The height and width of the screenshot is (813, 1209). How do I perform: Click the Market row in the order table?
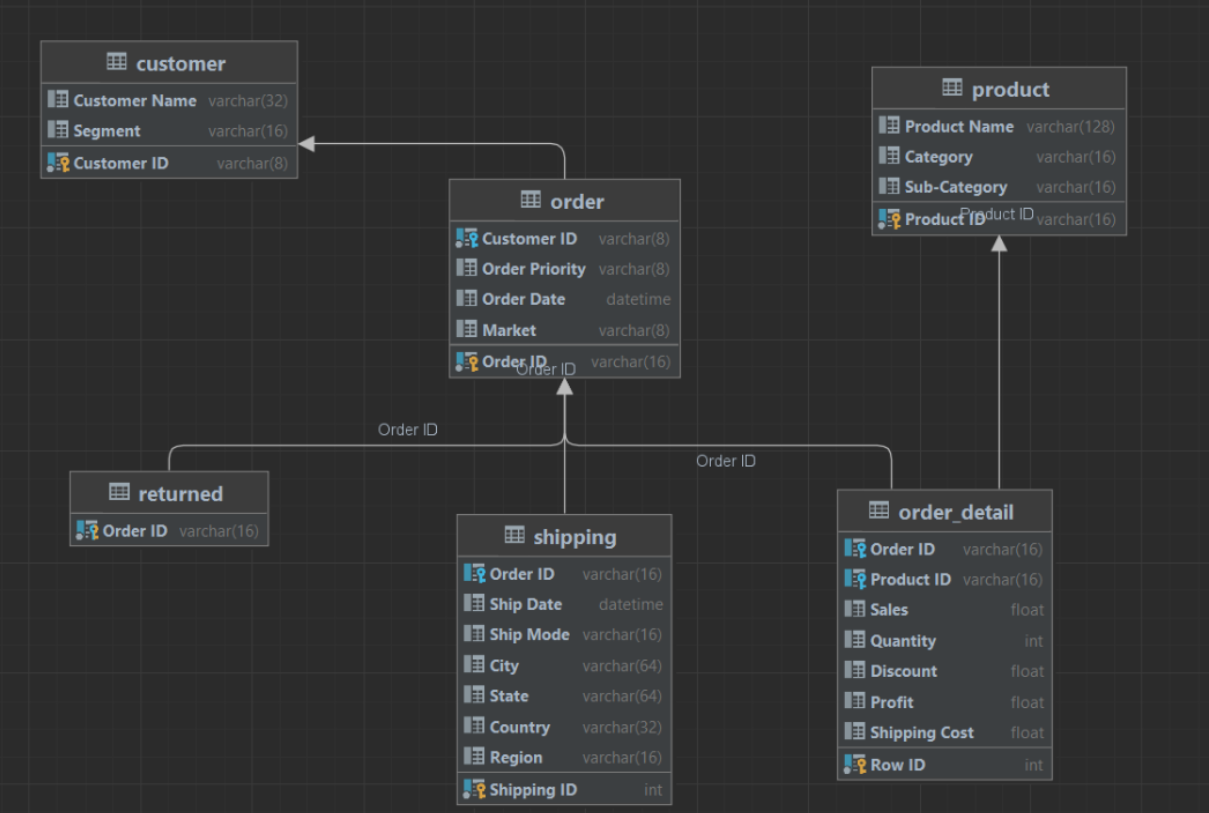tap(510, 329)
